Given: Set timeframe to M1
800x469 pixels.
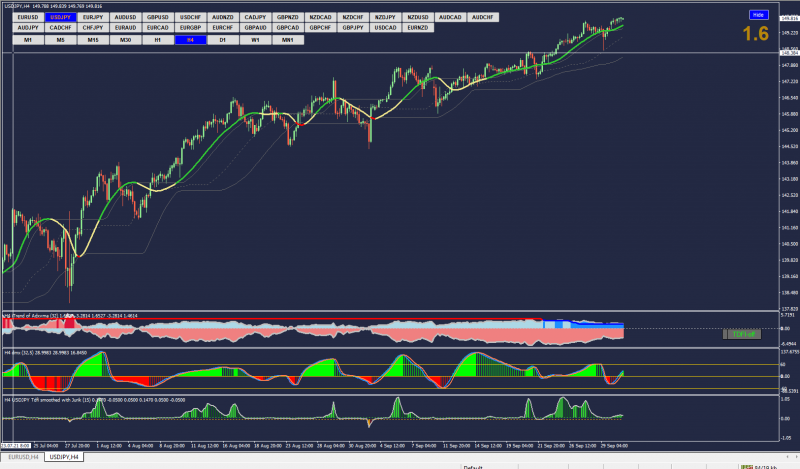Looking at the screenshot, I should [28, 40].
